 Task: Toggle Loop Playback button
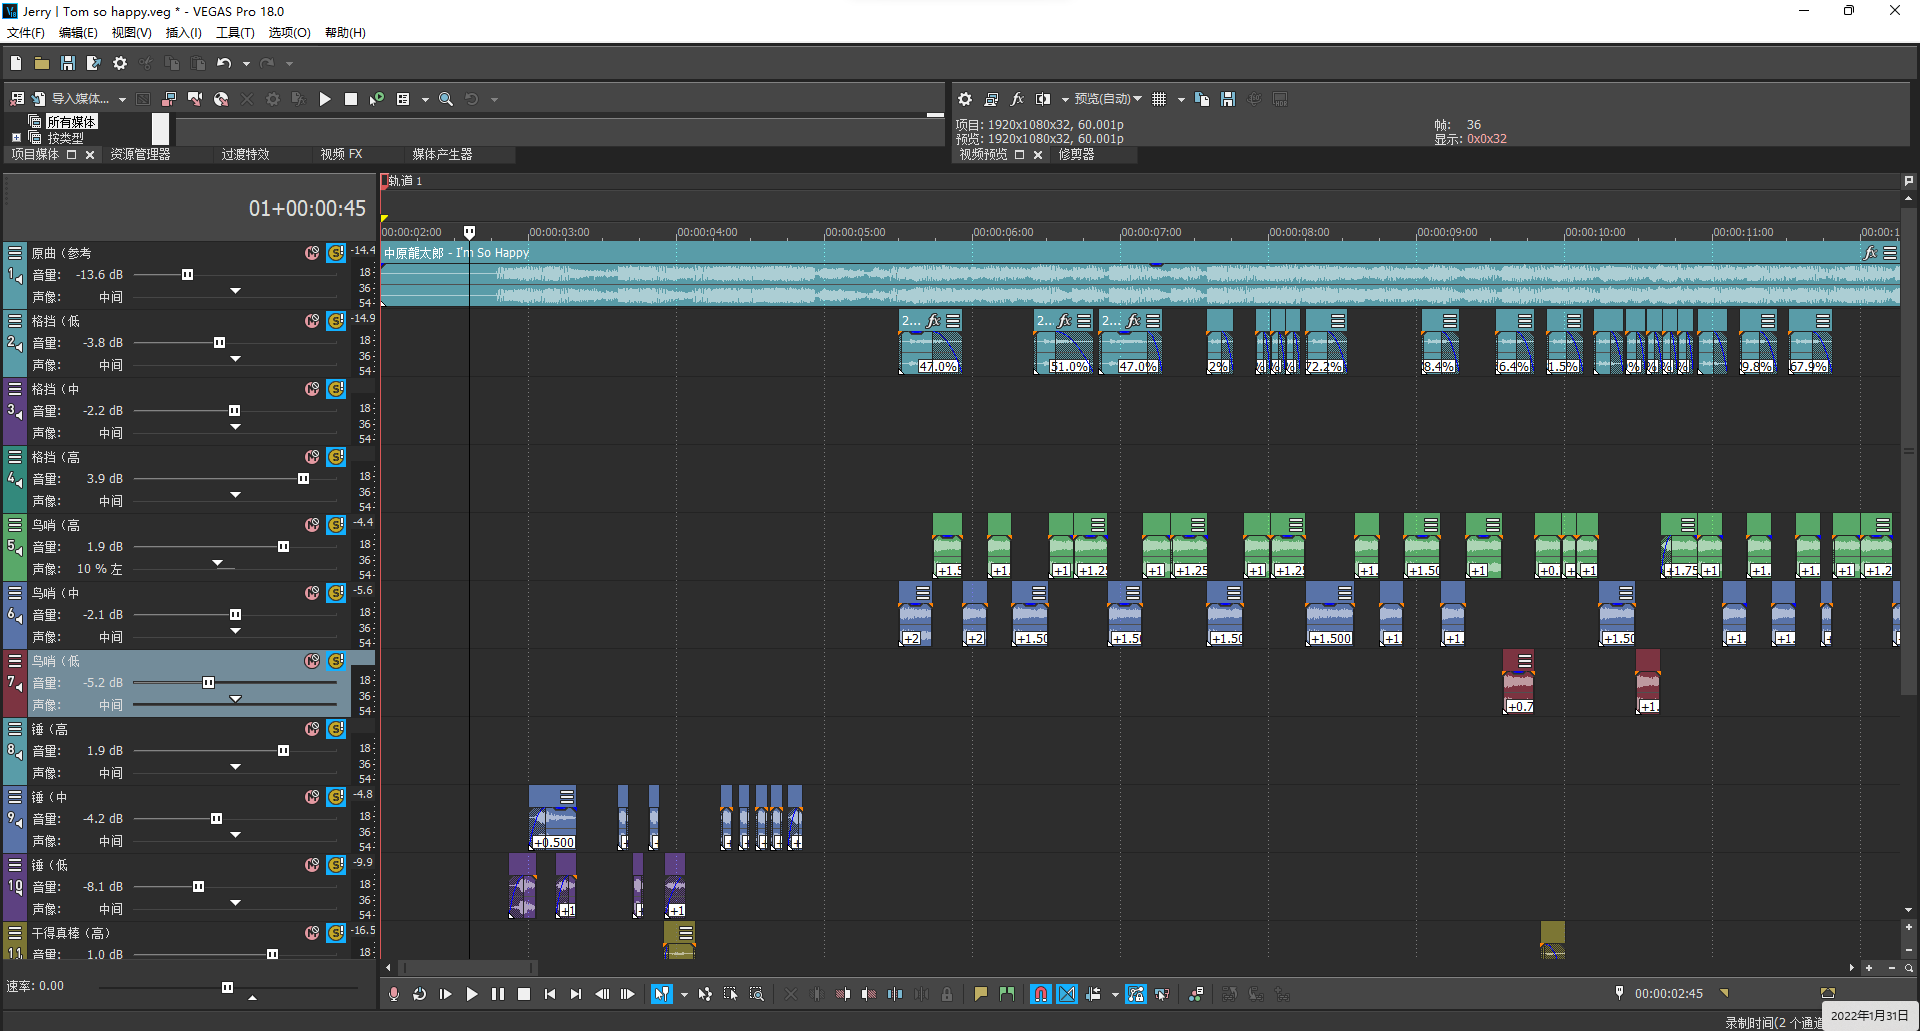(420, 994)
